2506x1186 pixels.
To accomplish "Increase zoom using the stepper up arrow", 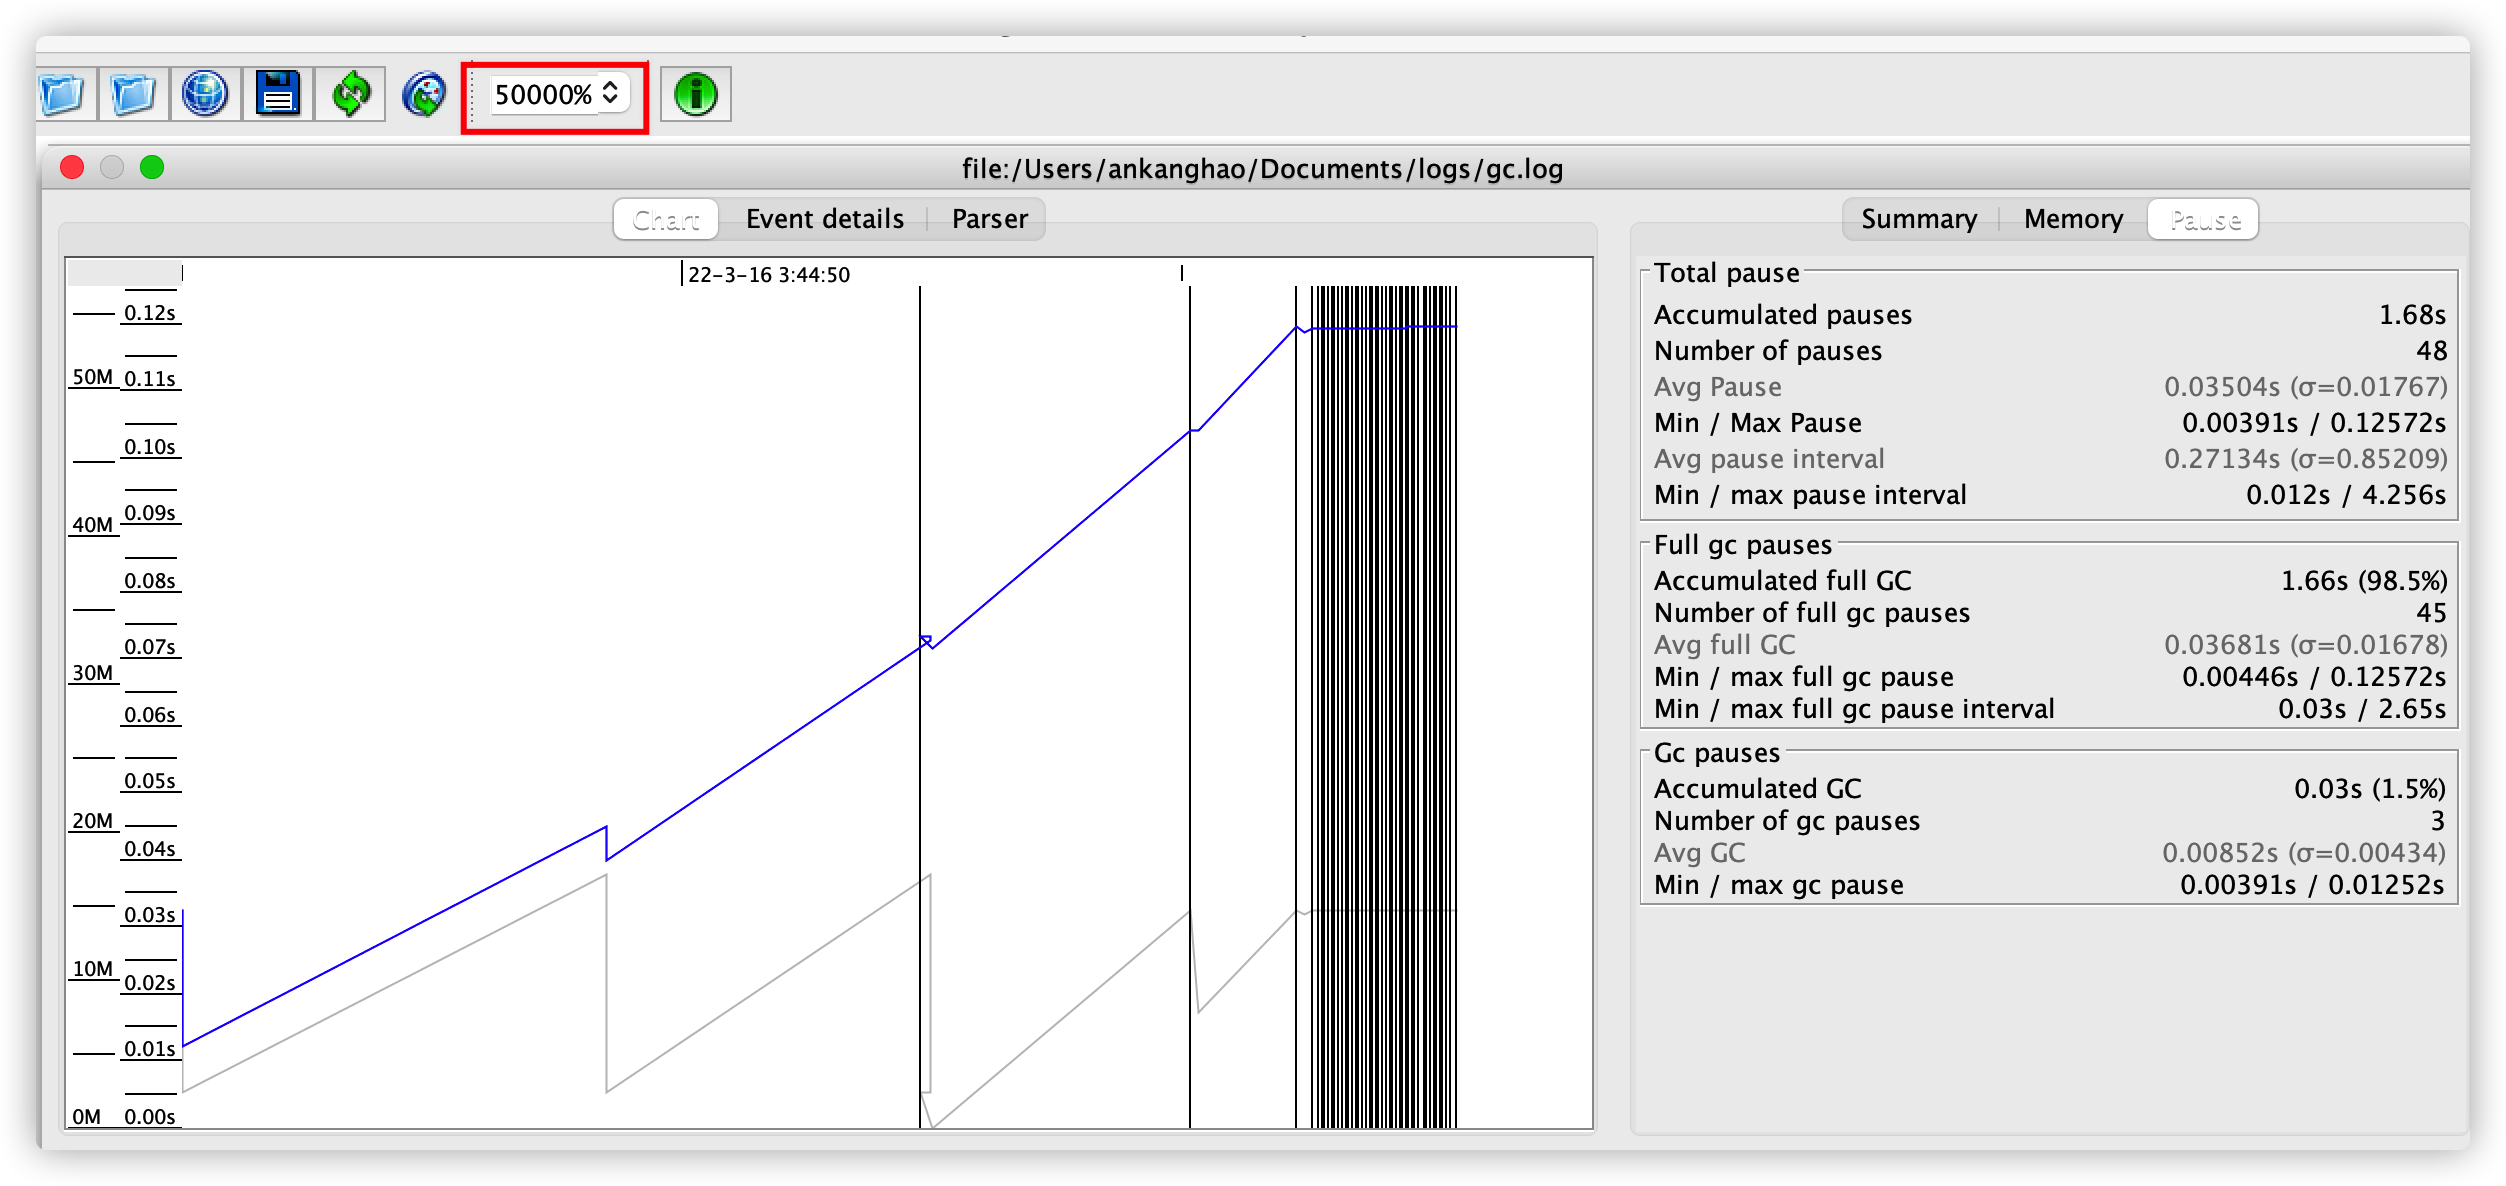I will [x=612, y=87].
